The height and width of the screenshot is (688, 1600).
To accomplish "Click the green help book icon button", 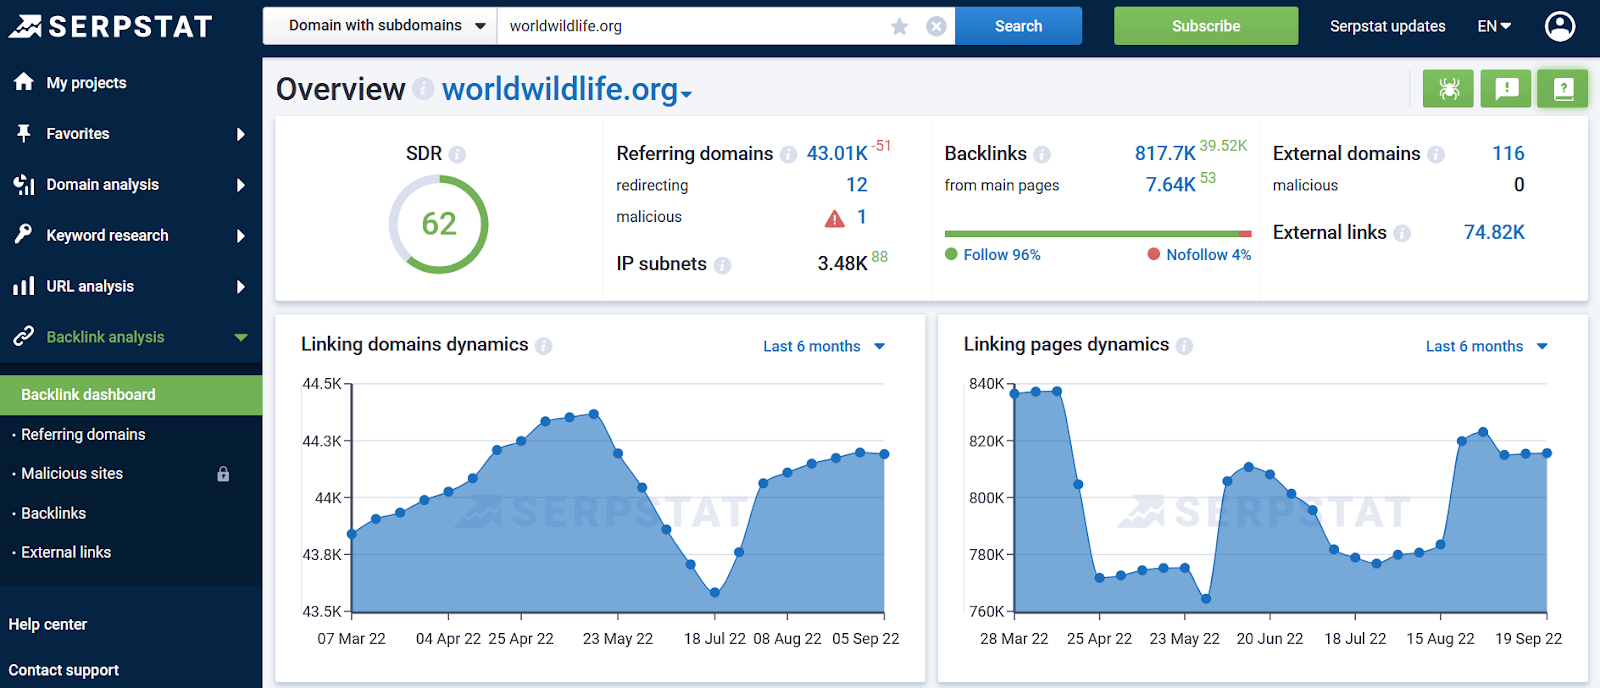I will click(x=1563, y=89).
